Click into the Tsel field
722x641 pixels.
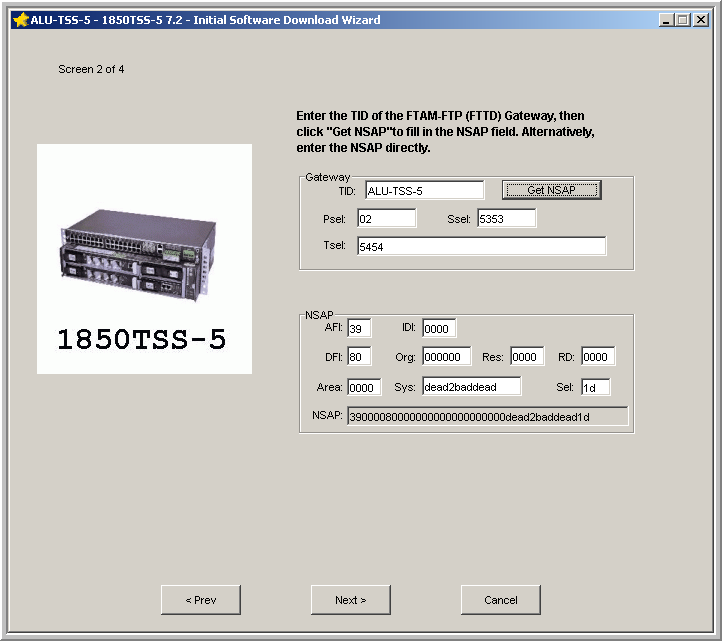coord(482,246)
